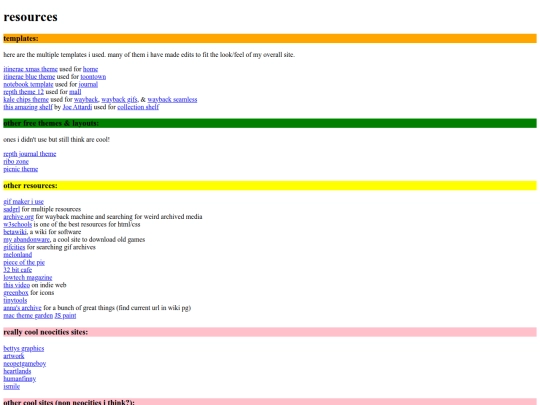Image resolution: width=540 pixels, height=405 pixels.
Task: Visit bettys graphics link
Action: 24,348
